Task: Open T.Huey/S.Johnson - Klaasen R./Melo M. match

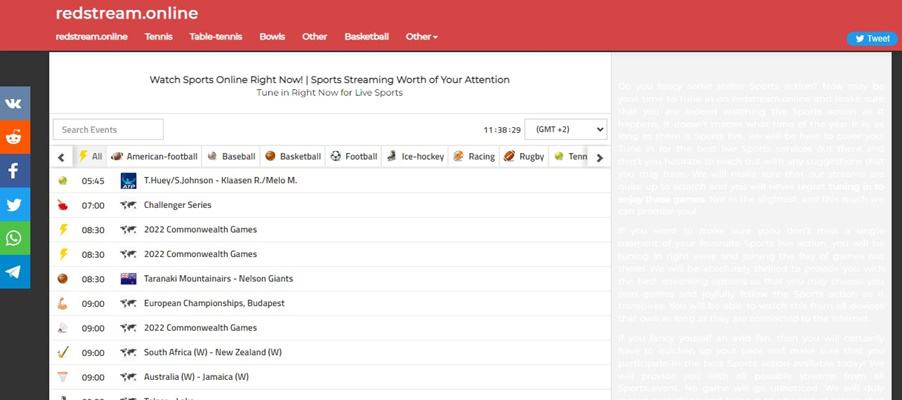Action: (x=220, y=180)
